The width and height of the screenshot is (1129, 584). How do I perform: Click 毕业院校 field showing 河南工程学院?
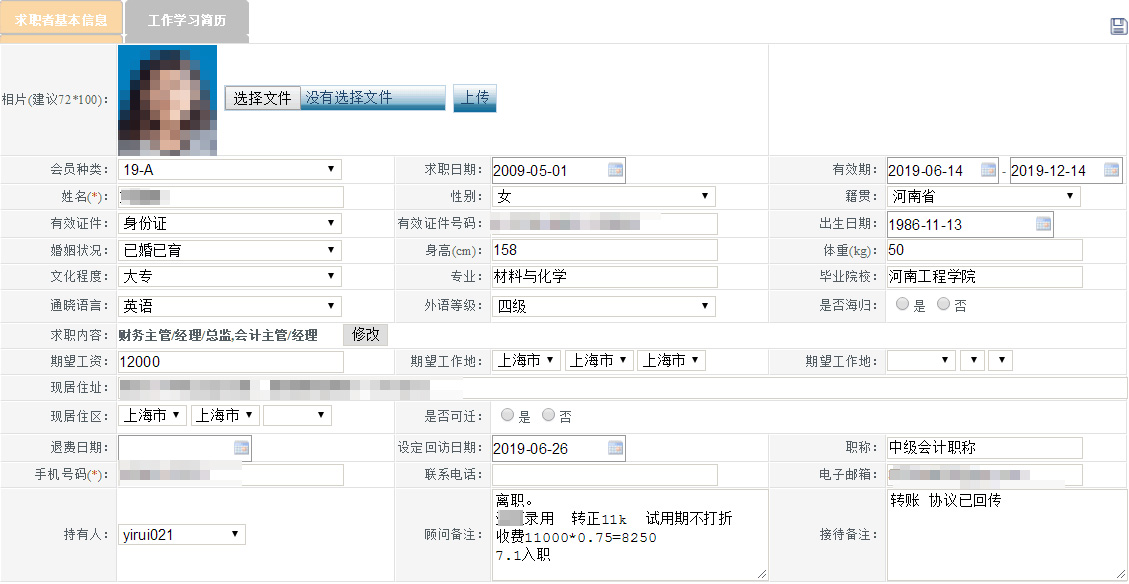click(x=984, y=277)
